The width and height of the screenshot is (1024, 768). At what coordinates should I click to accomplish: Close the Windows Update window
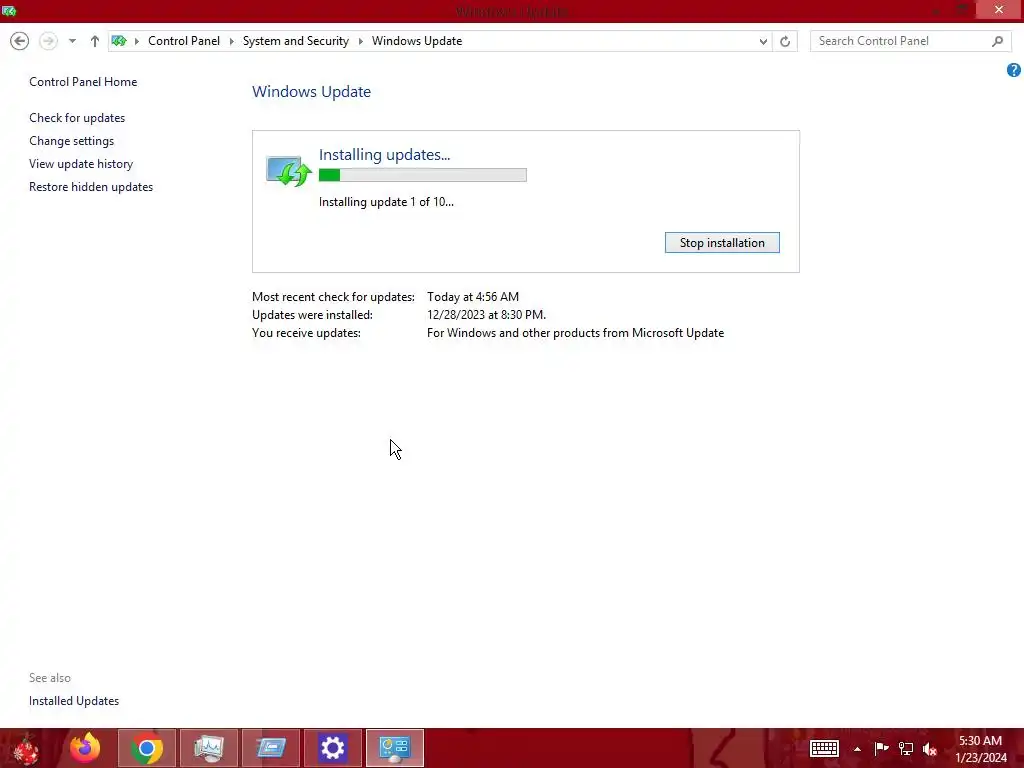click(999, 9)
